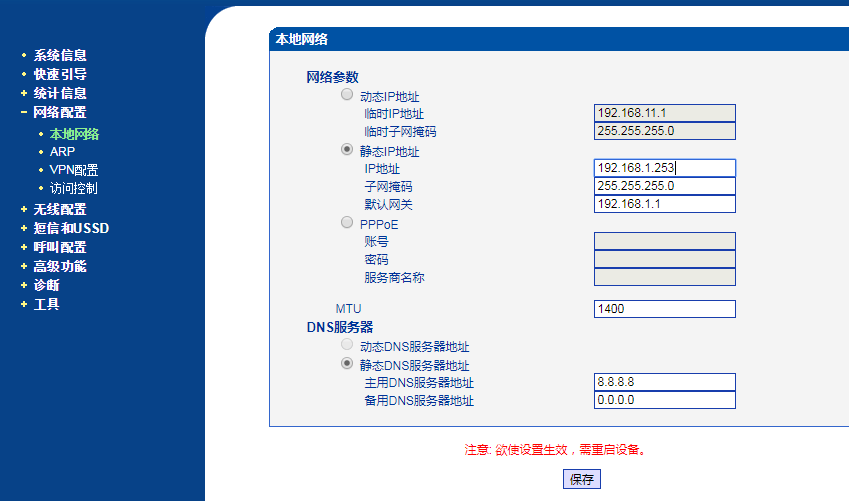The image size is (849, 501).
Task: Expand the 系统信息 menu section
Action: click(59, 55)
